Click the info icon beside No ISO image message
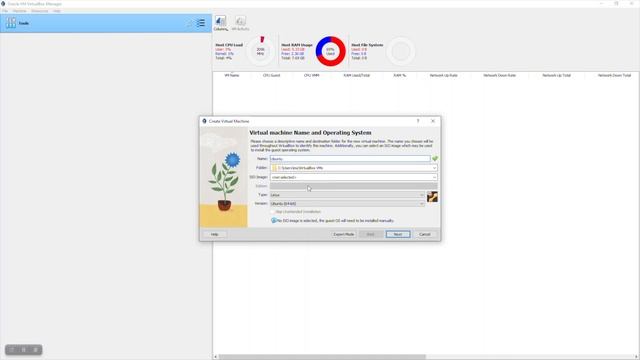The width and height of the screenshot is (640, 360). point(274,220)
